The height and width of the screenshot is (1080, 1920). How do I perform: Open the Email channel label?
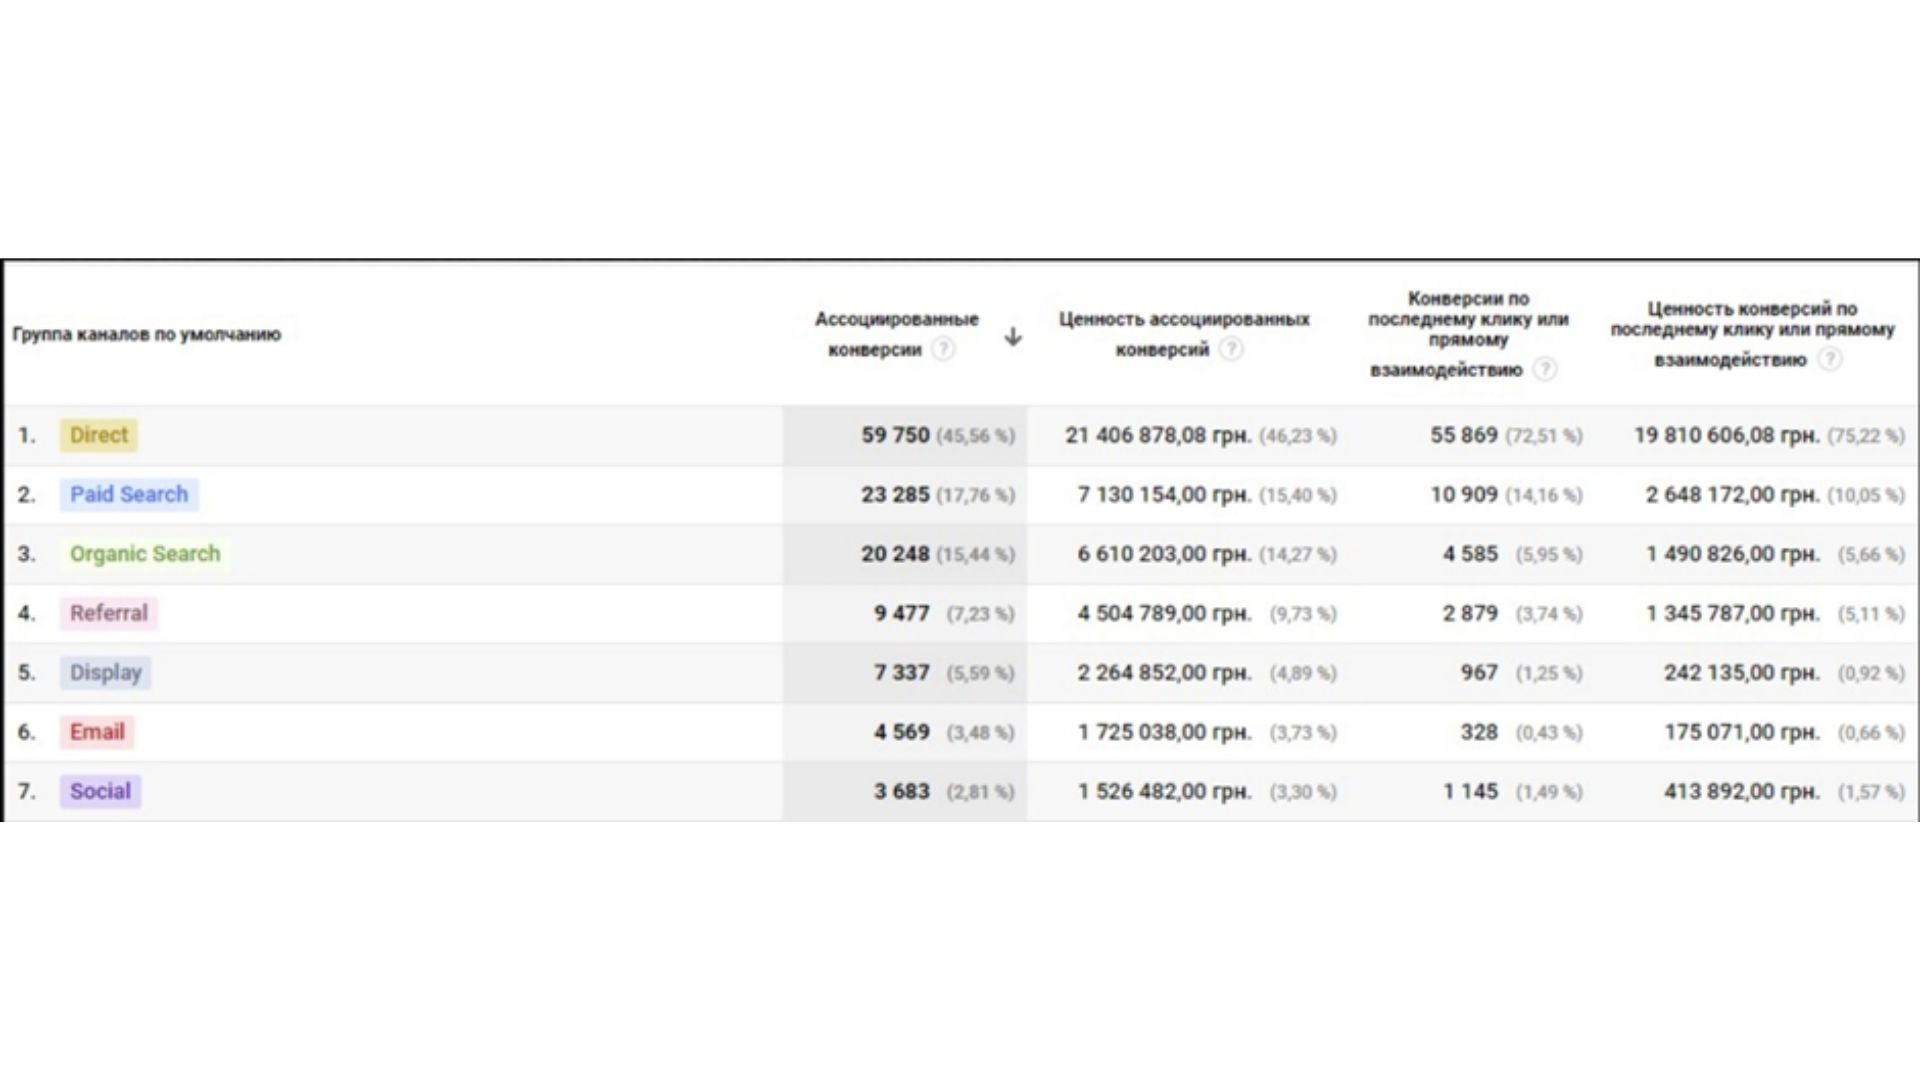97,732
